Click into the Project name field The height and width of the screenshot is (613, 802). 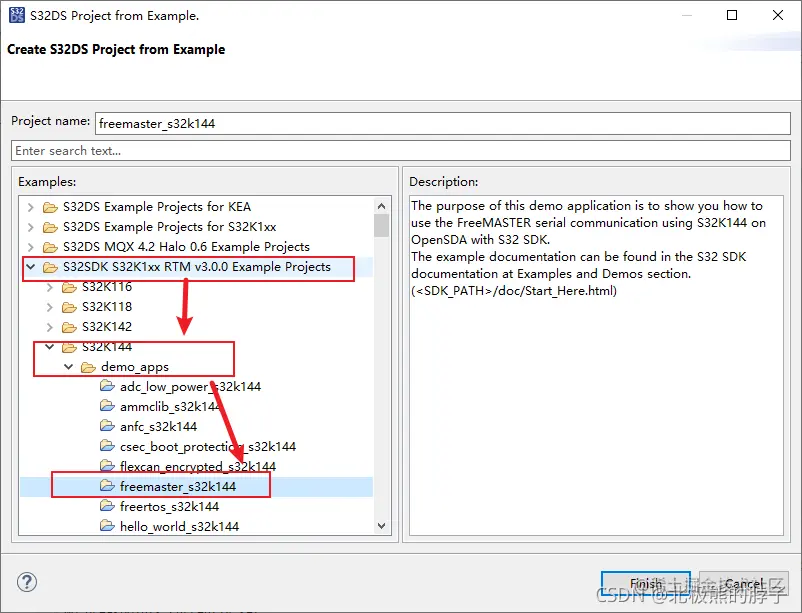(442, 123)
